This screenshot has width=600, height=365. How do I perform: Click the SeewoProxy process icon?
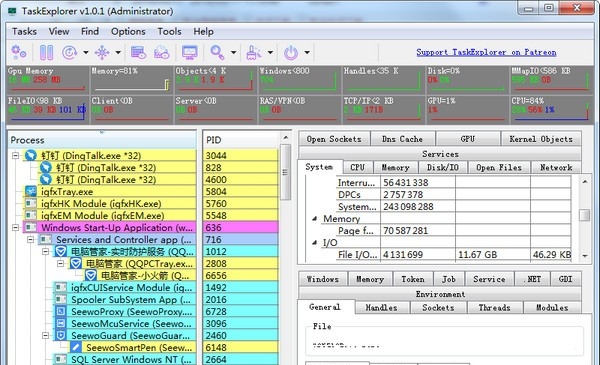click(x=61, y=311)
